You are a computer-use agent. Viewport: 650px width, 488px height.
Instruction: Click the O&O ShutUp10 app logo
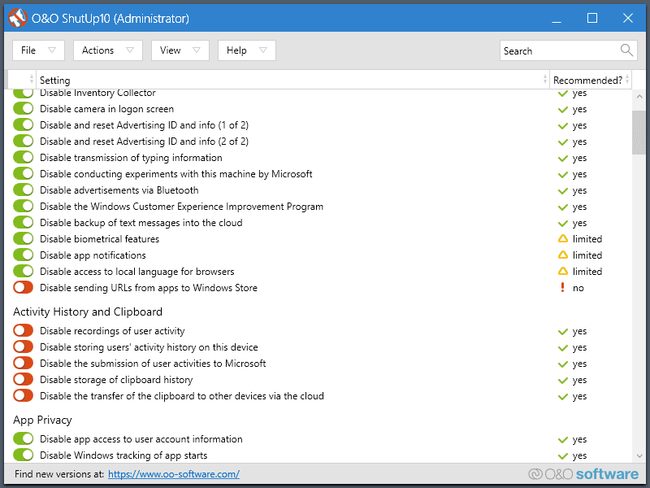17,18
